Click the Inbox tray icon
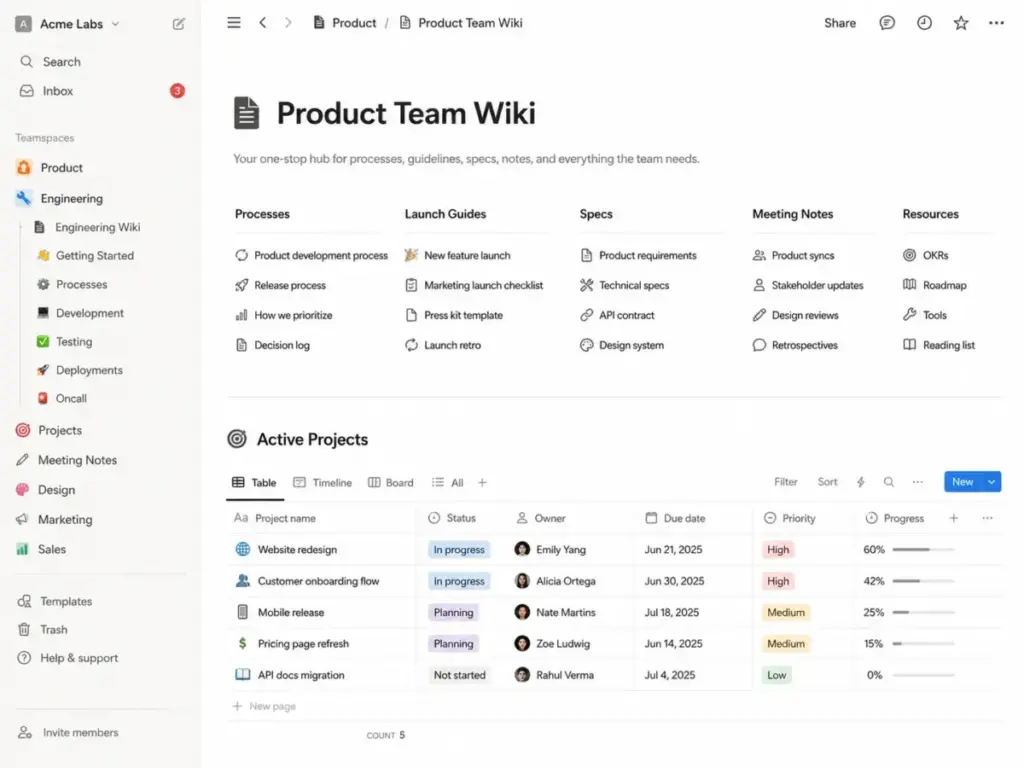The image size is (1024, 768). click(26, 91)
